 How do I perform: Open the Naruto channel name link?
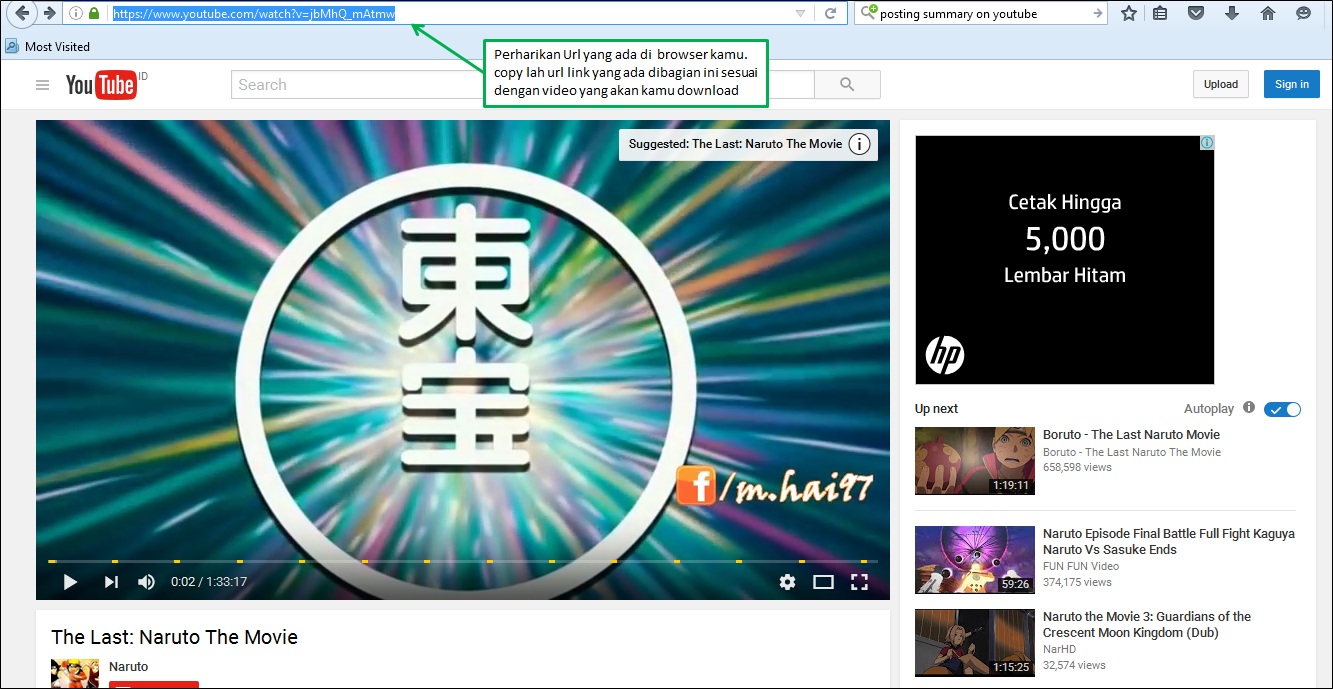click(x=128, y=667)
